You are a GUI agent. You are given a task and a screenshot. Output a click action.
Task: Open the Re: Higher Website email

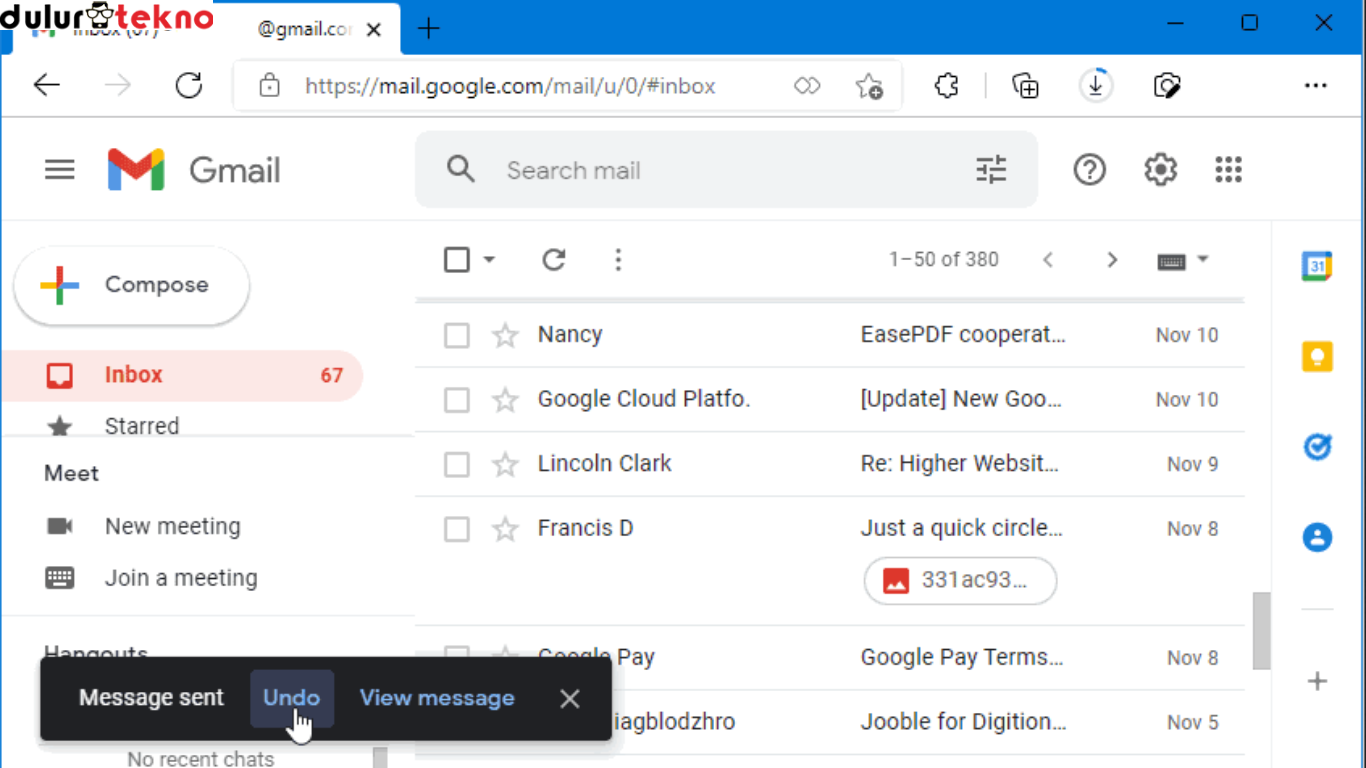[x=959, y=464]
